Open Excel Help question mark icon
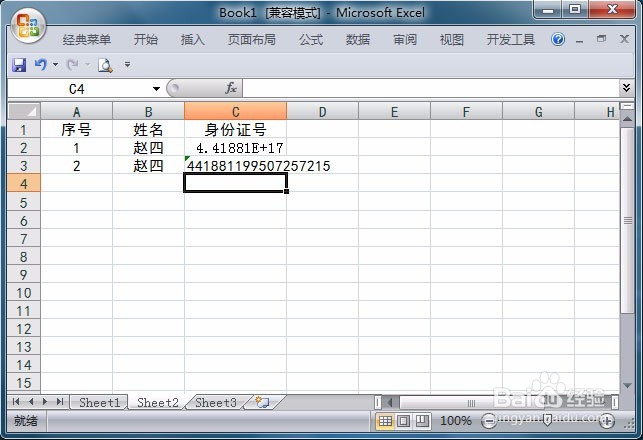Image resolution: width=643 pixels, height=440 pixels. click(x=558, y=39)
